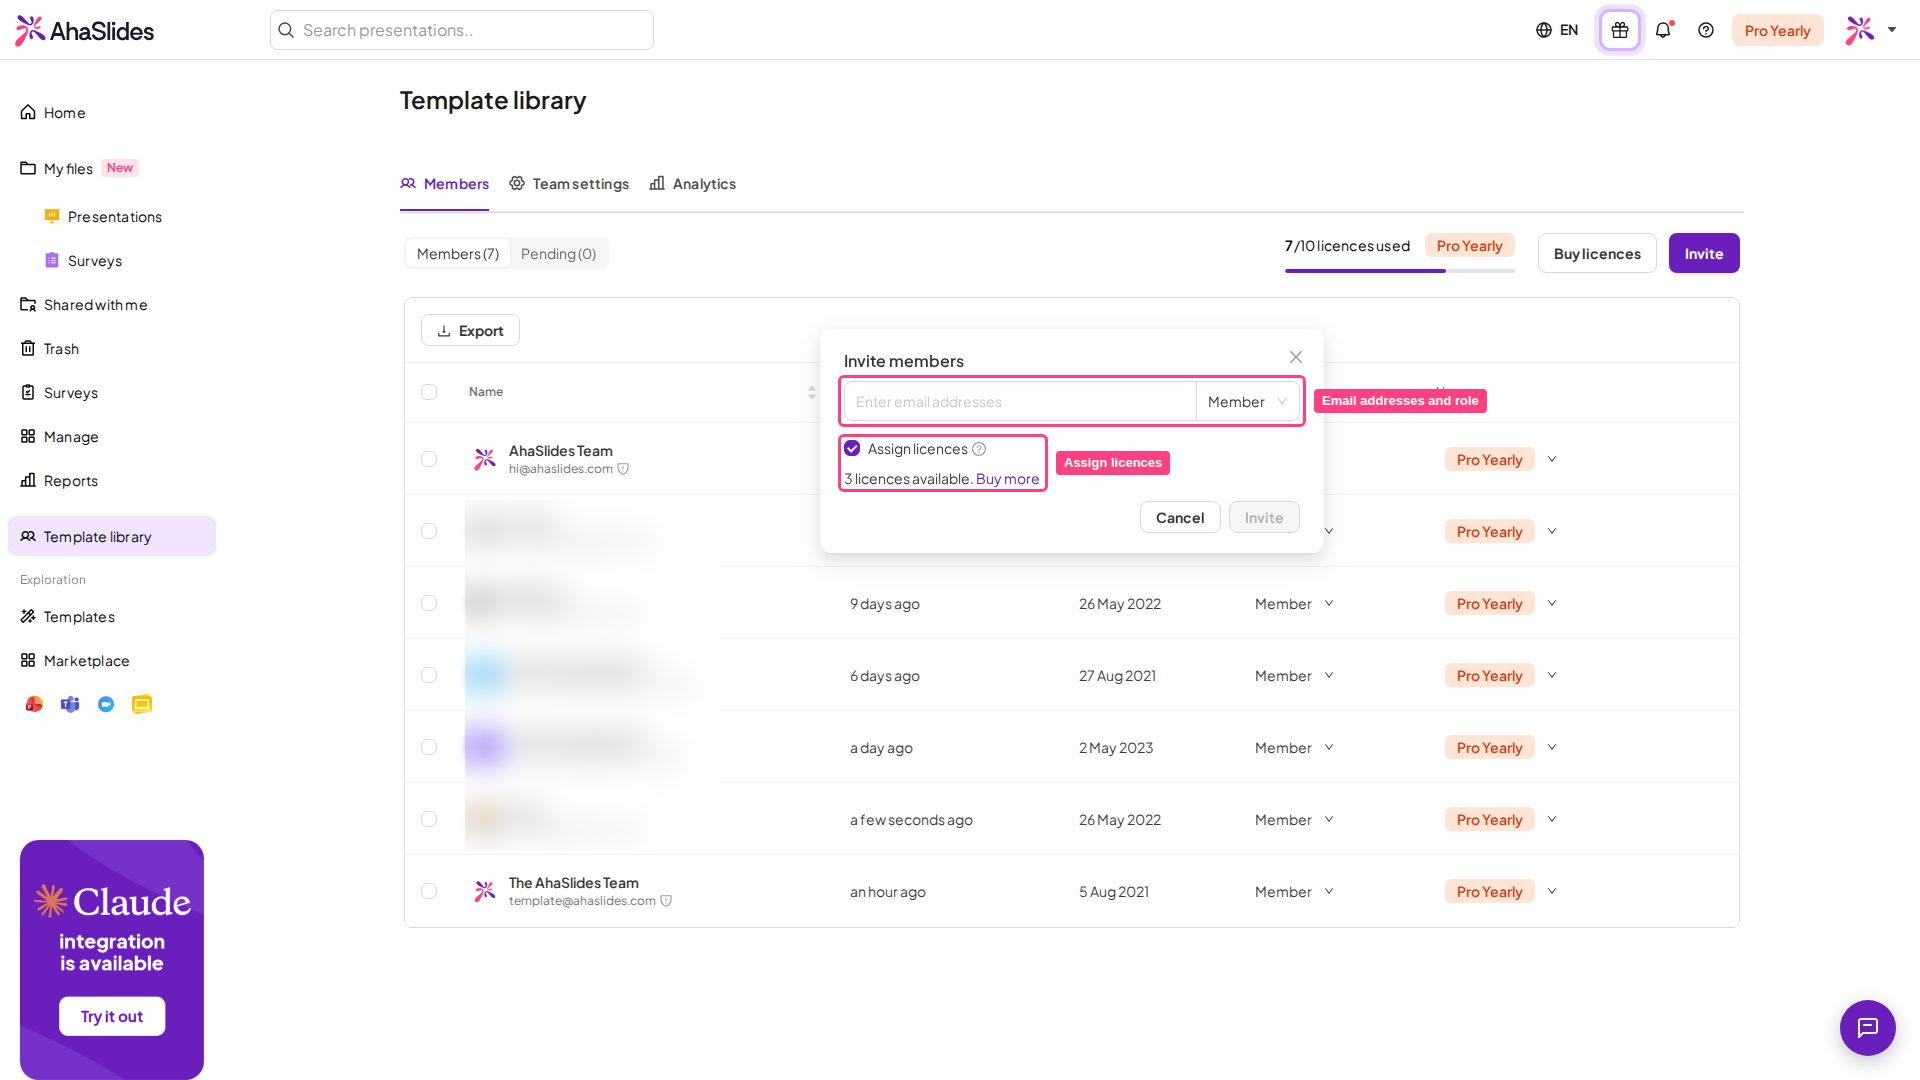Export the members list

[470, 331]
